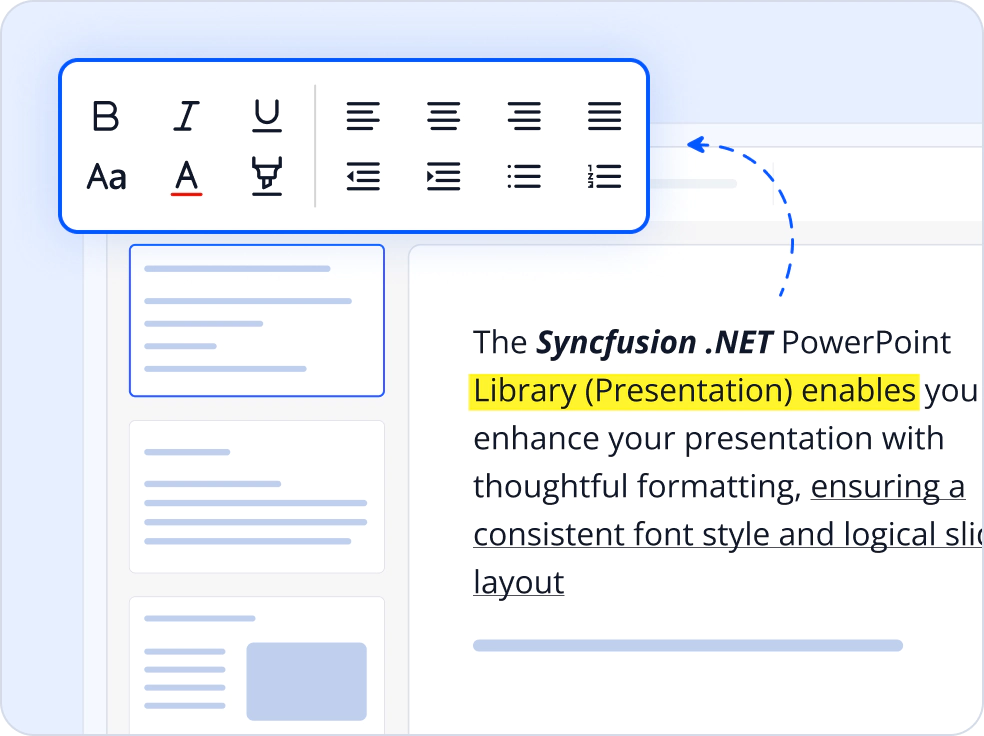984x736 pixels.
Task: Select the font color A icon
Action: click(186, 178)
